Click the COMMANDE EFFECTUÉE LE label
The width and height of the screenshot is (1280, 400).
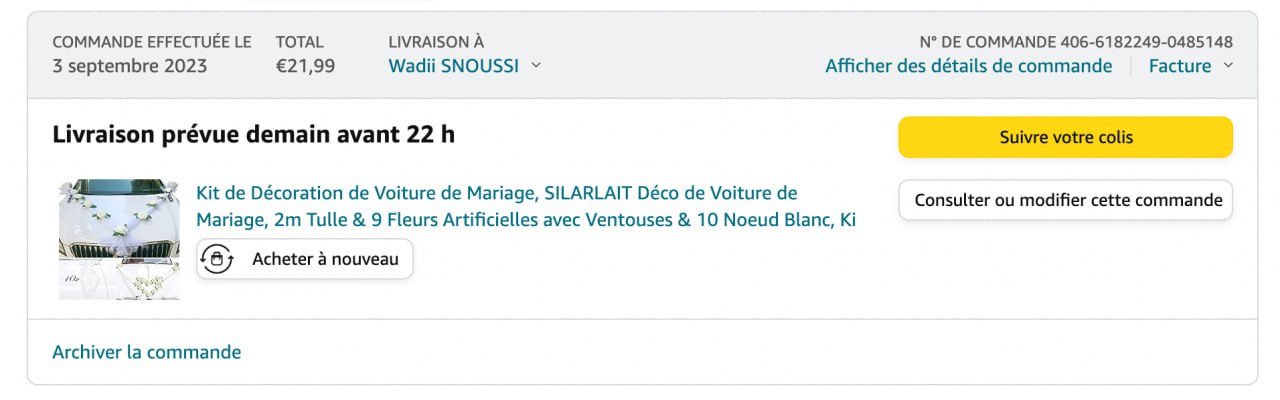click(152, 42)
